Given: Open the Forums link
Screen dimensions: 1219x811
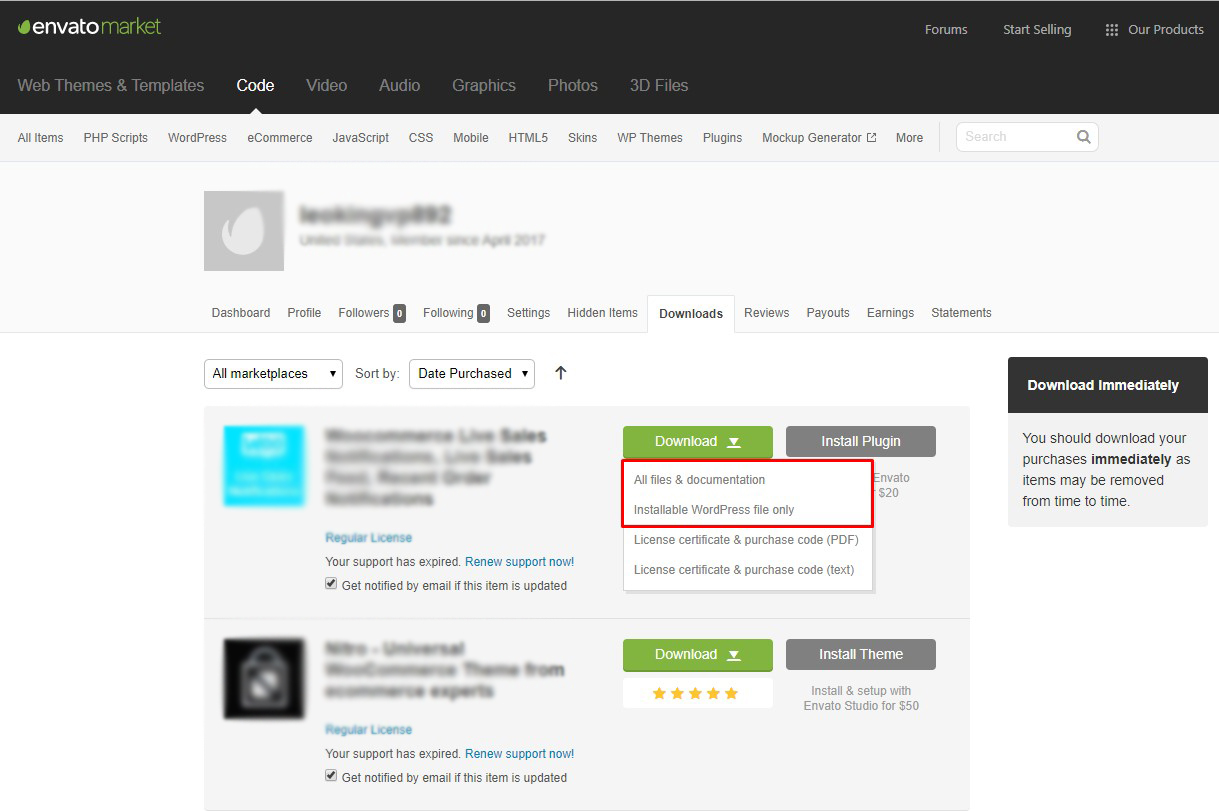Looking at the screenshot, I should pyautogui.click(x=946, y=30).
